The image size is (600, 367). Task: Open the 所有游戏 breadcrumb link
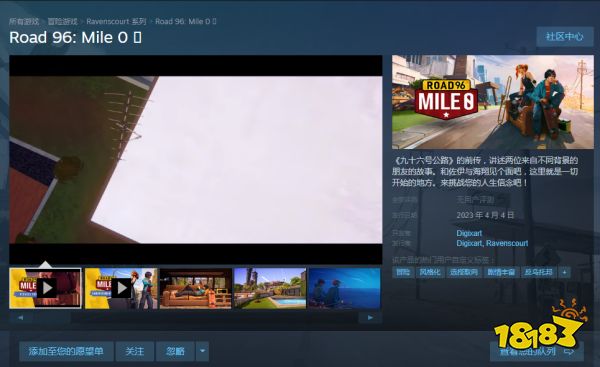point(24,21)
